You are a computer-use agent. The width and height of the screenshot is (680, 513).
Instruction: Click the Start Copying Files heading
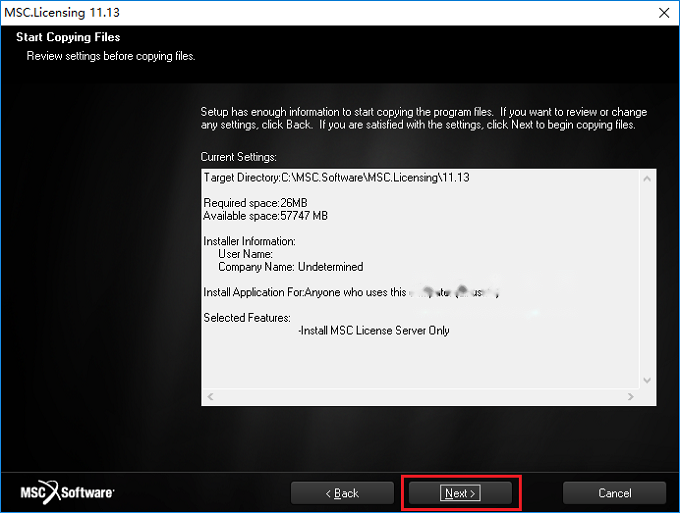coord(68,37)
